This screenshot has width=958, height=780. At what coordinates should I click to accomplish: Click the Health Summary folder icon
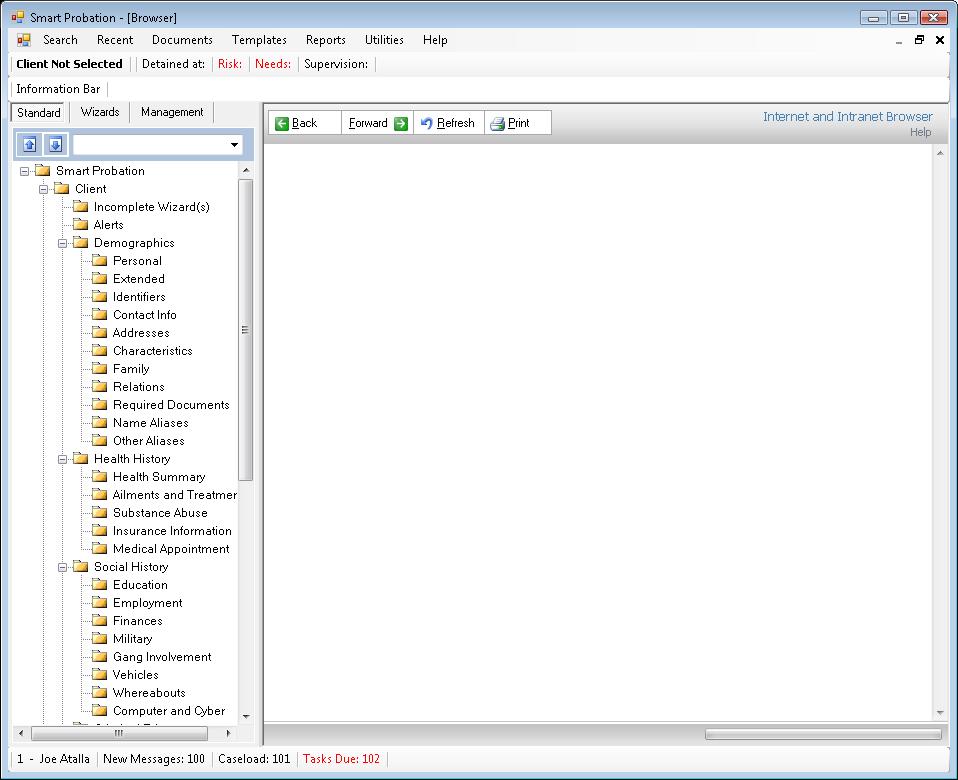[x=100, y=476]
